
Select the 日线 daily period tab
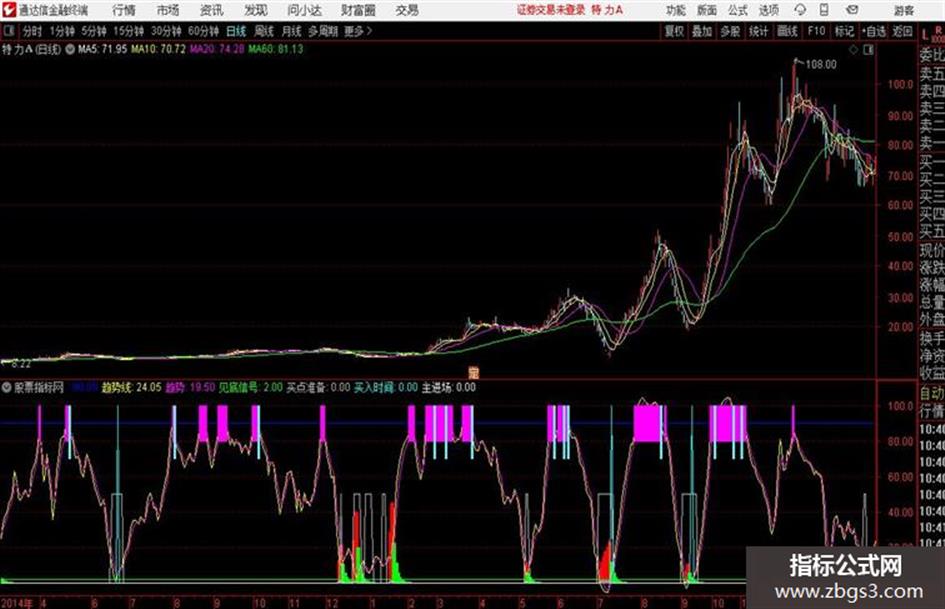point(236,31)
